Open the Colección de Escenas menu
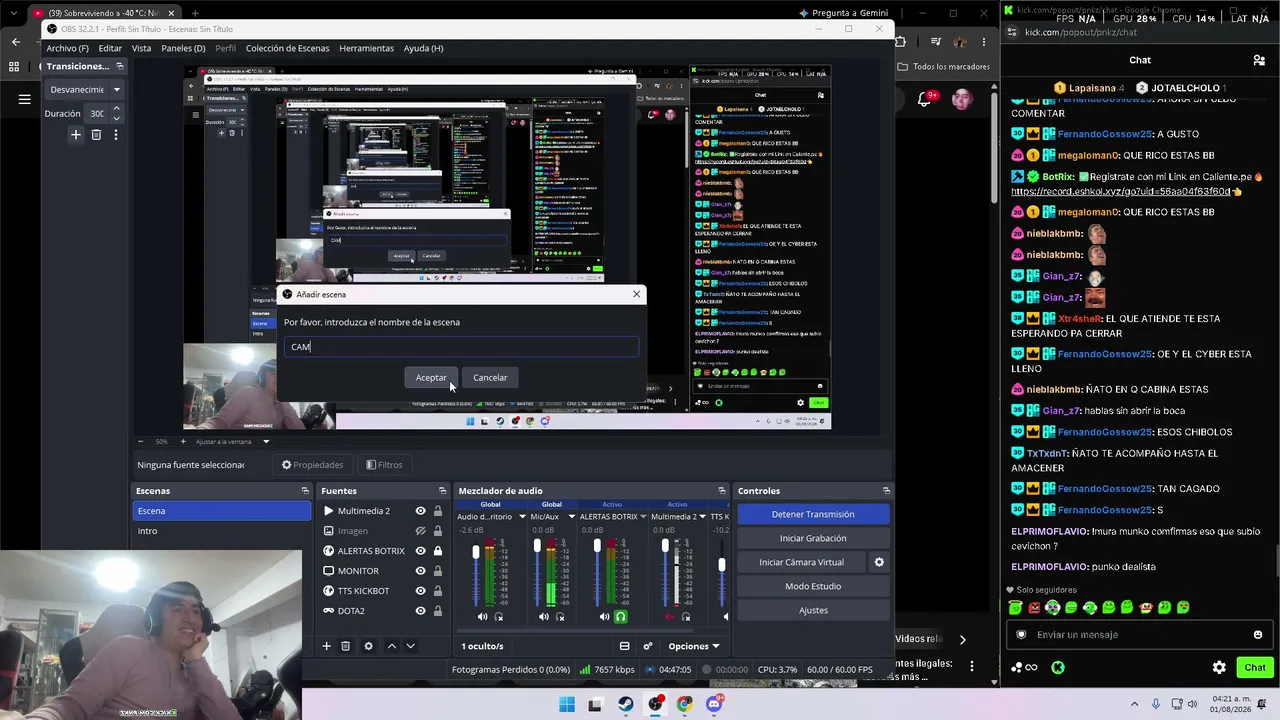This screenshot has width=1280, height=720. [x=287, y=48]
